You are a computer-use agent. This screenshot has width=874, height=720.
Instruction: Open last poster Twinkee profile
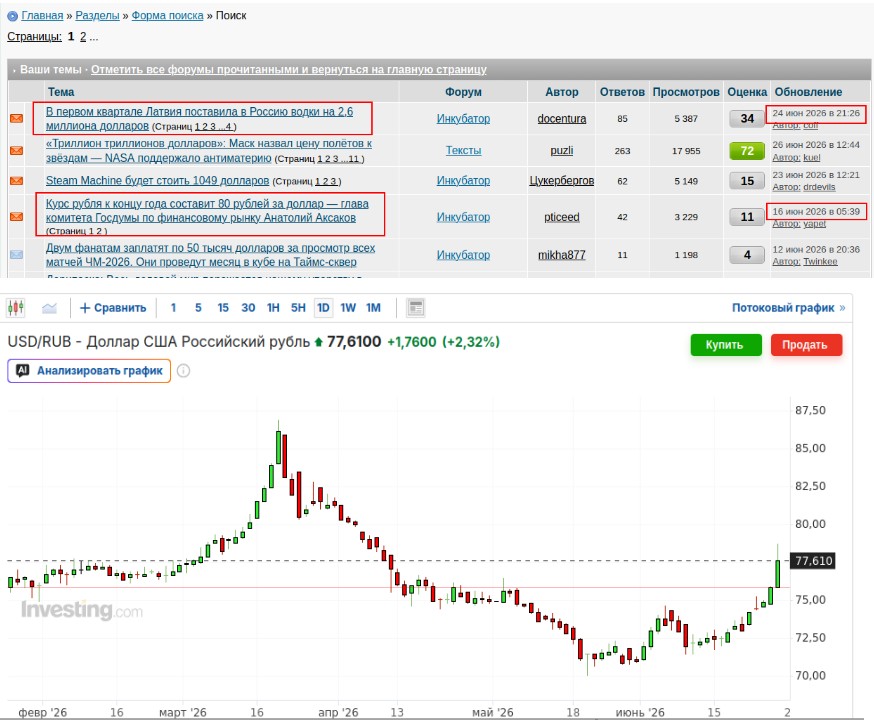(820, 261)
